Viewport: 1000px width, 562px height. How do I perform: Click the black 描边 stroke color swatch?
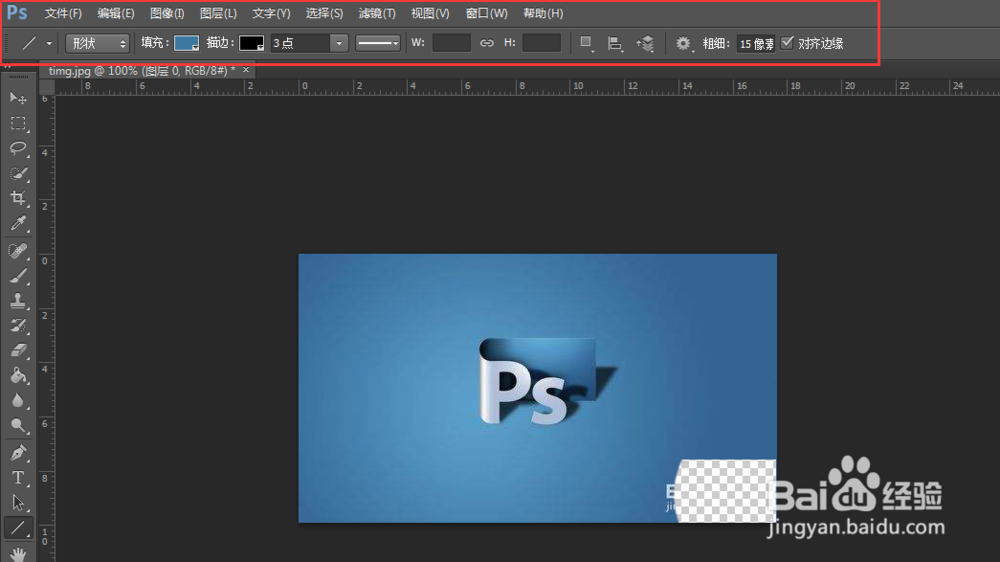(251, 43)
